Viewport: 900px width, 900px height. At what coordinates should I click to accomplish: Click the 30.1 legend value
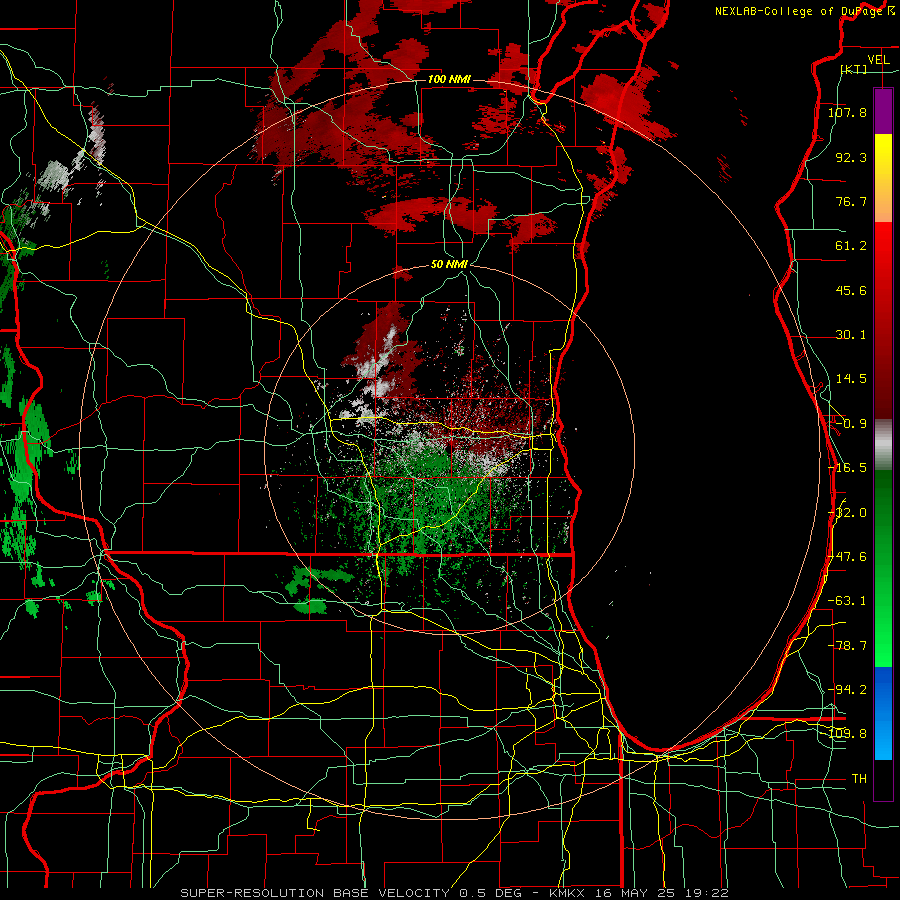coord(851,335)
